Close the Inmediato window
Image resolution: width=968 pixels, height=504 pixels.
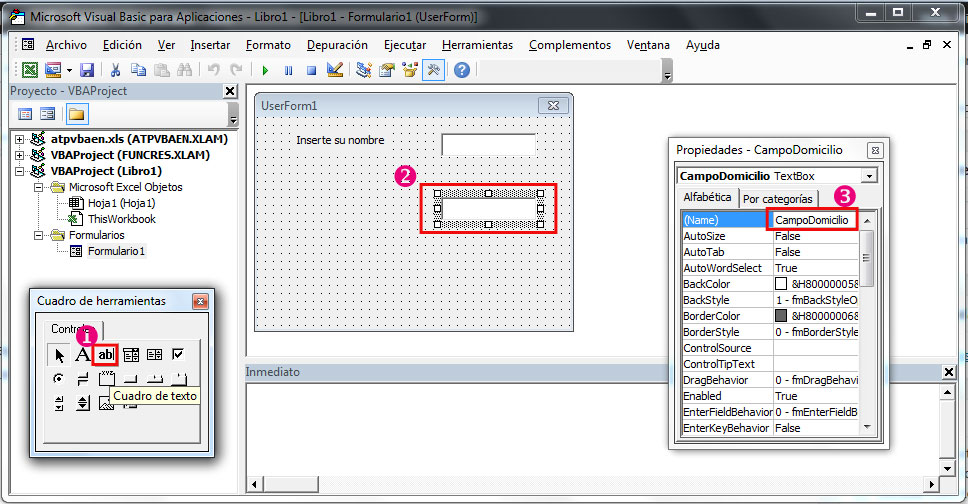pos(949,372)
